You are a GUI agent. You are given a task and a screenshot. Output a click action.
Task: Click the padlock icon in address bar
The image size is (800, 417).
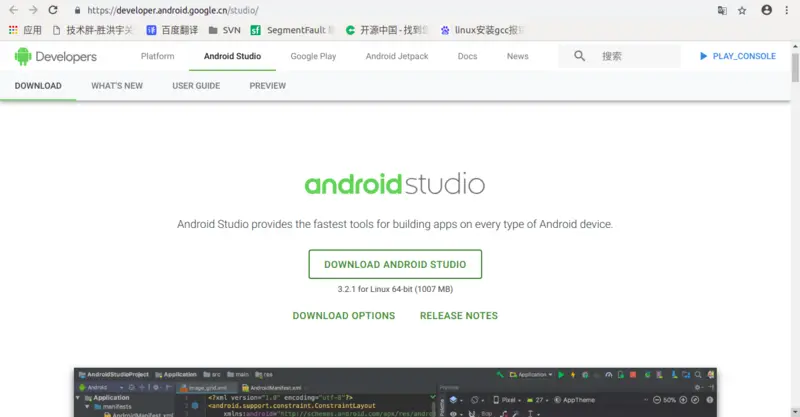point(77,10)
